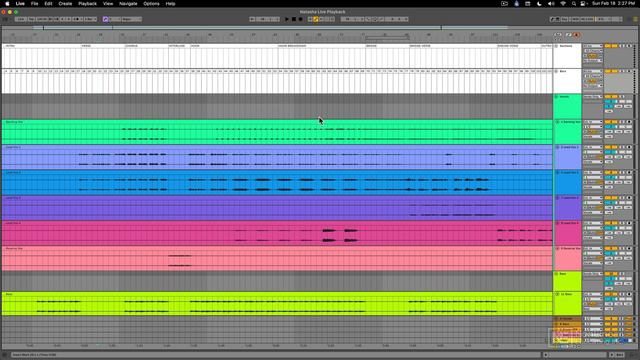Screen dimensions: 640x360
Task: Toggle the metronome in the control bar
Action: [78, 19]
